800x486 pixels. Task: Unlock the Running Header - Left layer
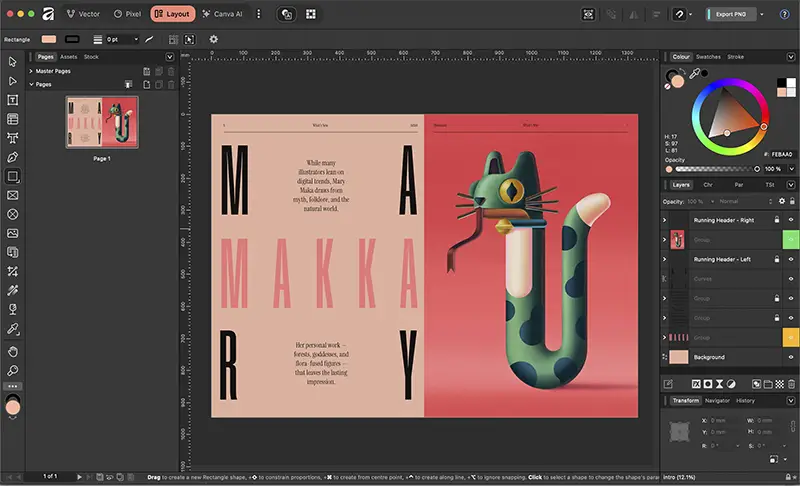point(777,259)
